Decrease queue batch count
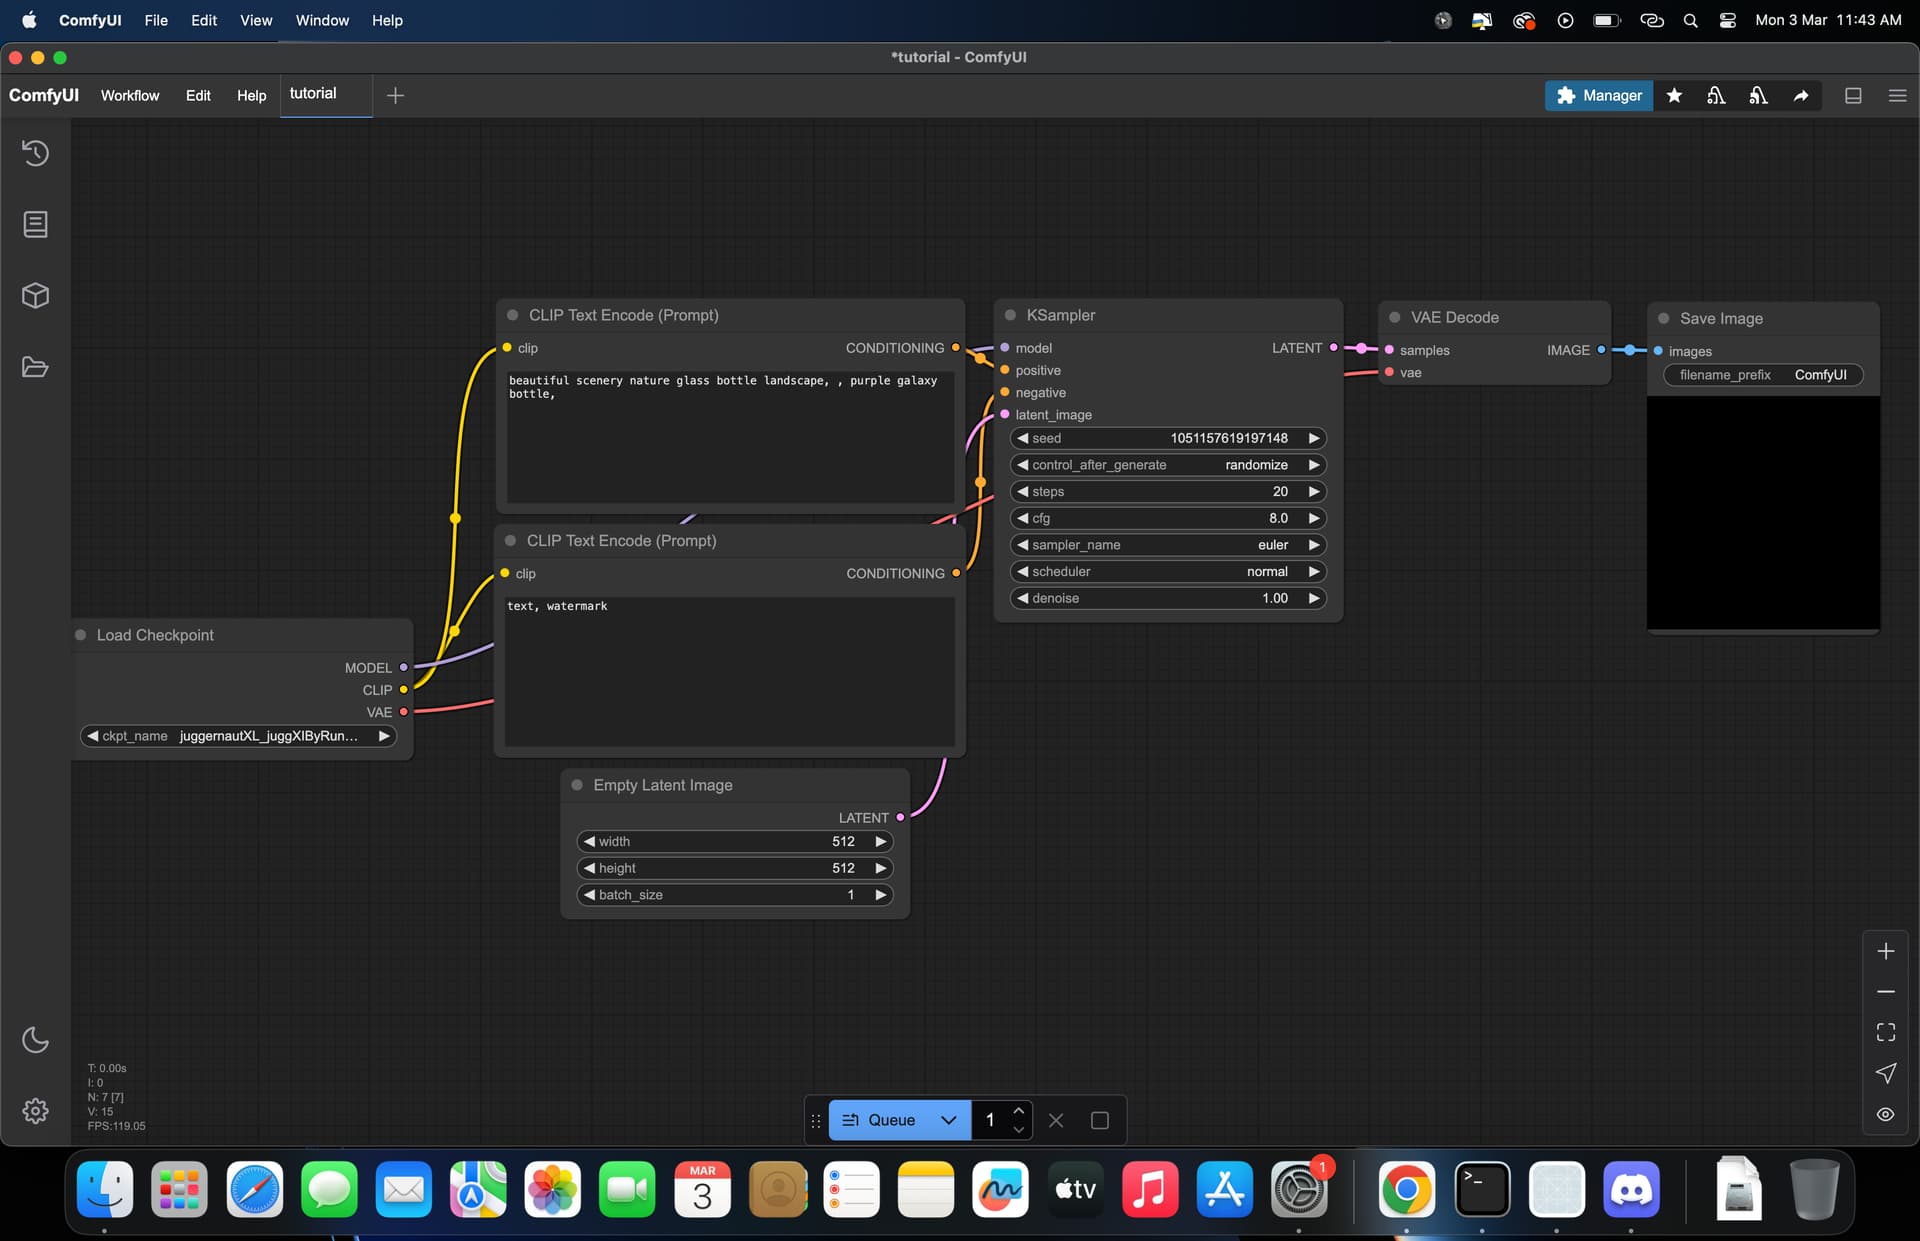1920x1241 pixels. pyautogui.click(x=1018, y=1129)
